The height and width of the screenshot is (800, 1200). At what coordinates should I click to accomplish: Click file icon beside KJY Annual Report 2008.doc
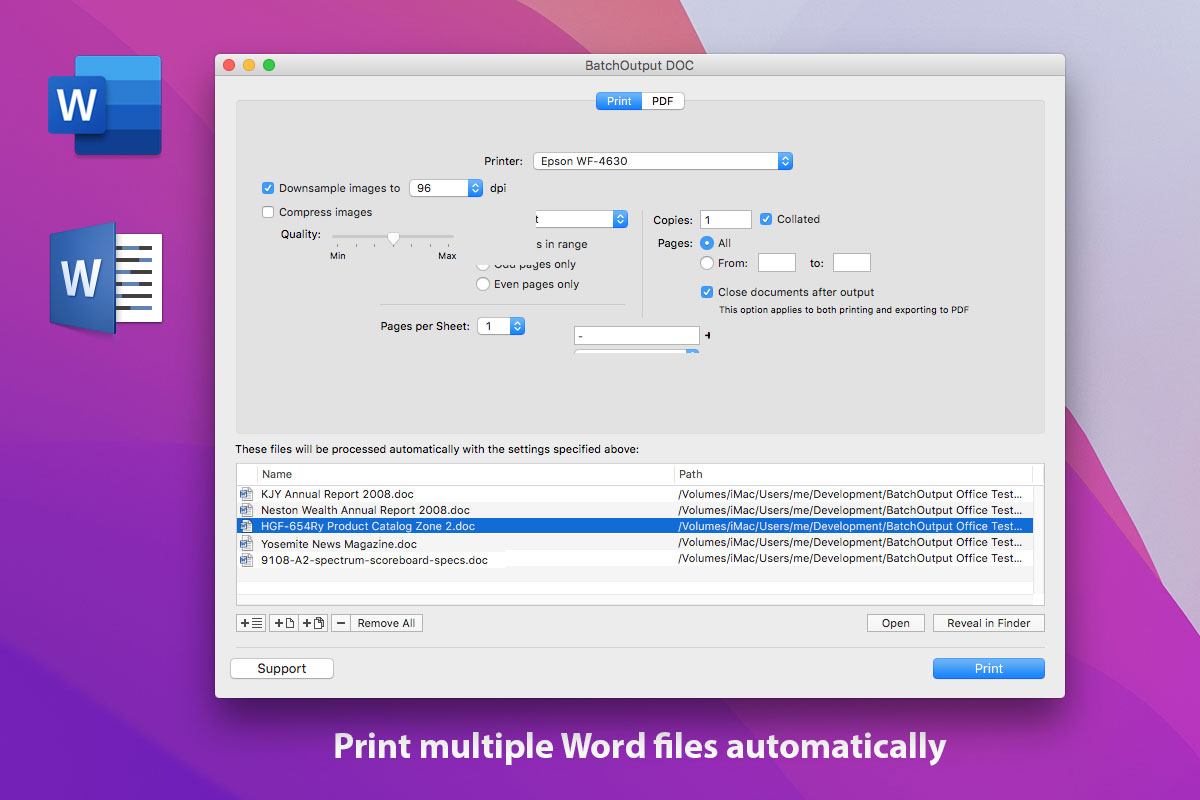pyautogui.click(x=246, y=494)
